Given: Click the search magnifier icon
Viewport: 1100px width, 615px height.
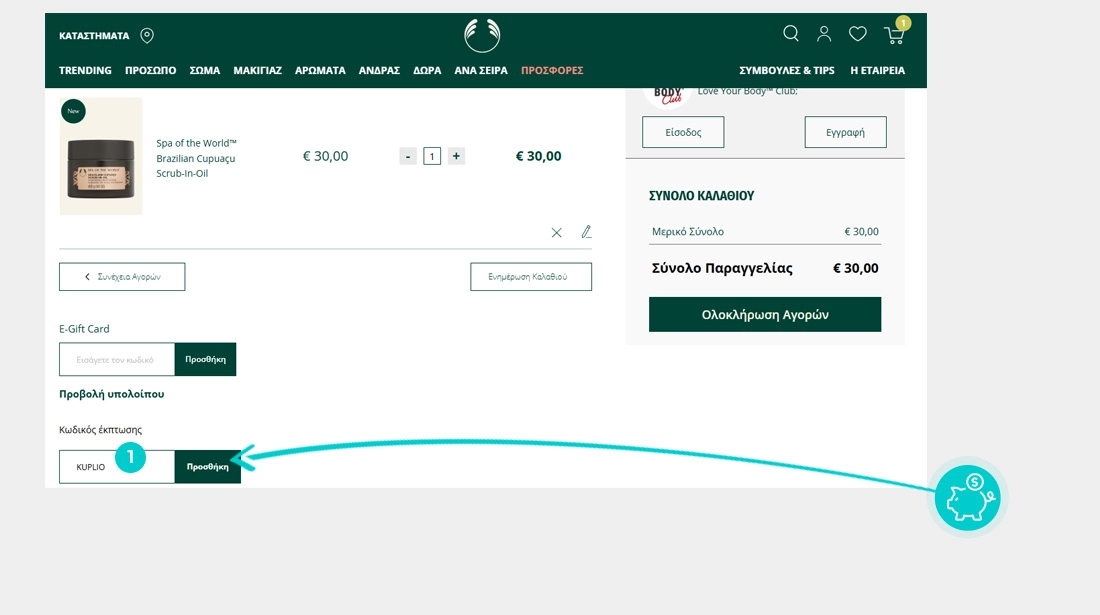Looking at the screenshot, I should pyautogui.click(x=790, y=34).
